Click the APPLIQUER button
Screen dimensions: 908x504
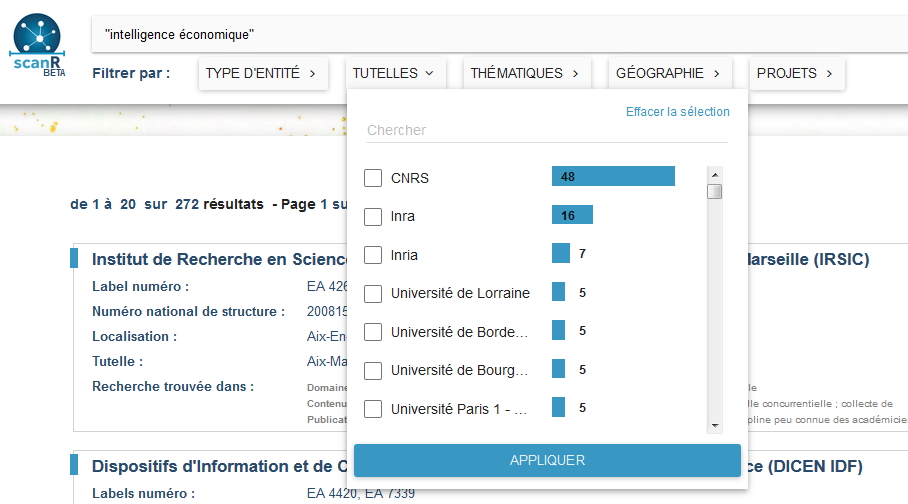click(x=547, y=461)
